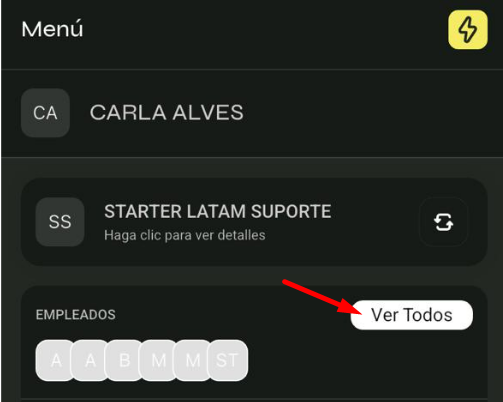Click the first A employee avatar

click(55, 360)
